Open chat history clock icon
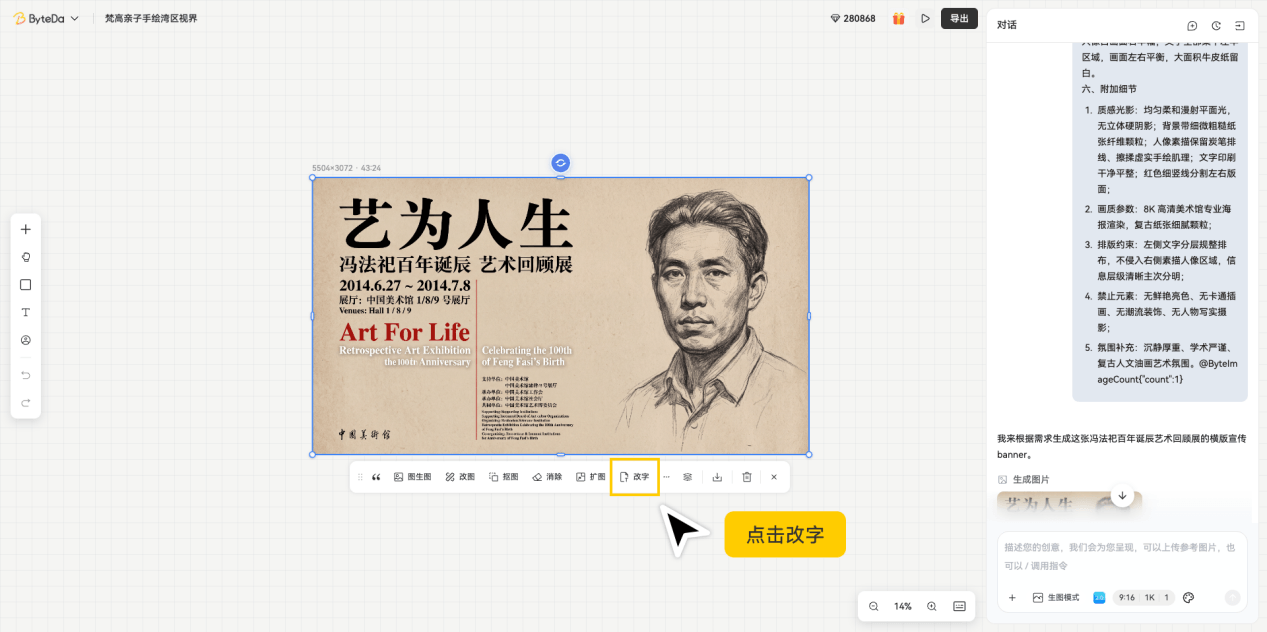This screenshot has height=632, width=1267. 1216,25
